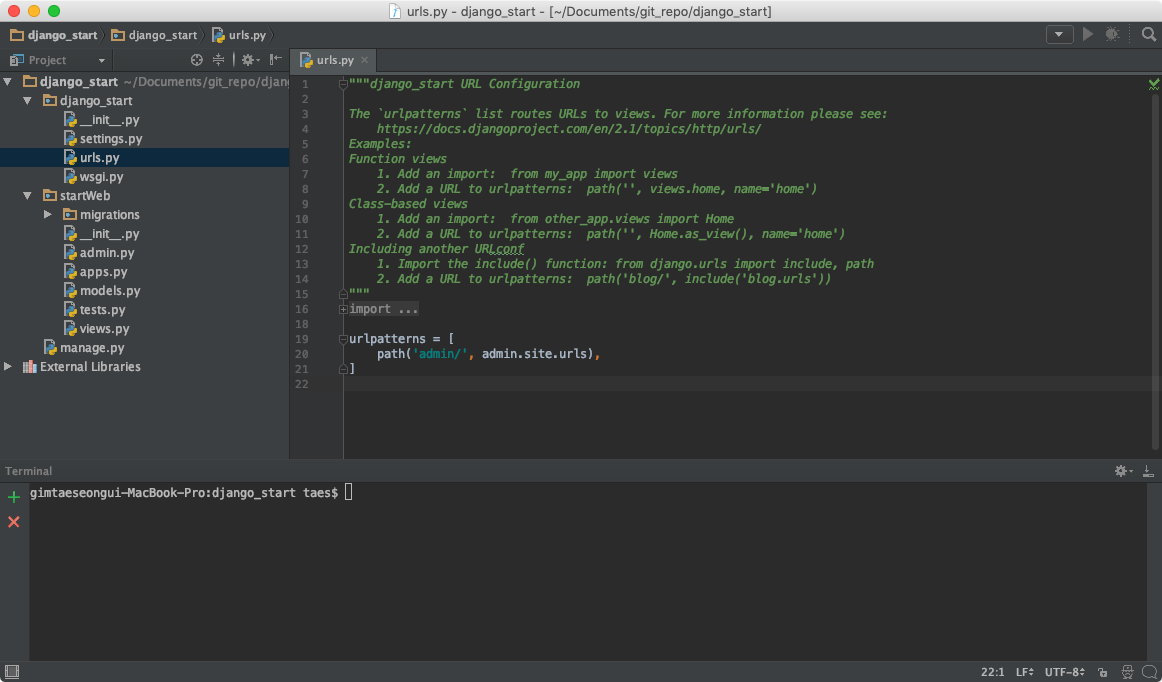Open Search Everywhere magnifier icon
Viewport: 1162px width, 682px height.
(x=1149, y=35)
